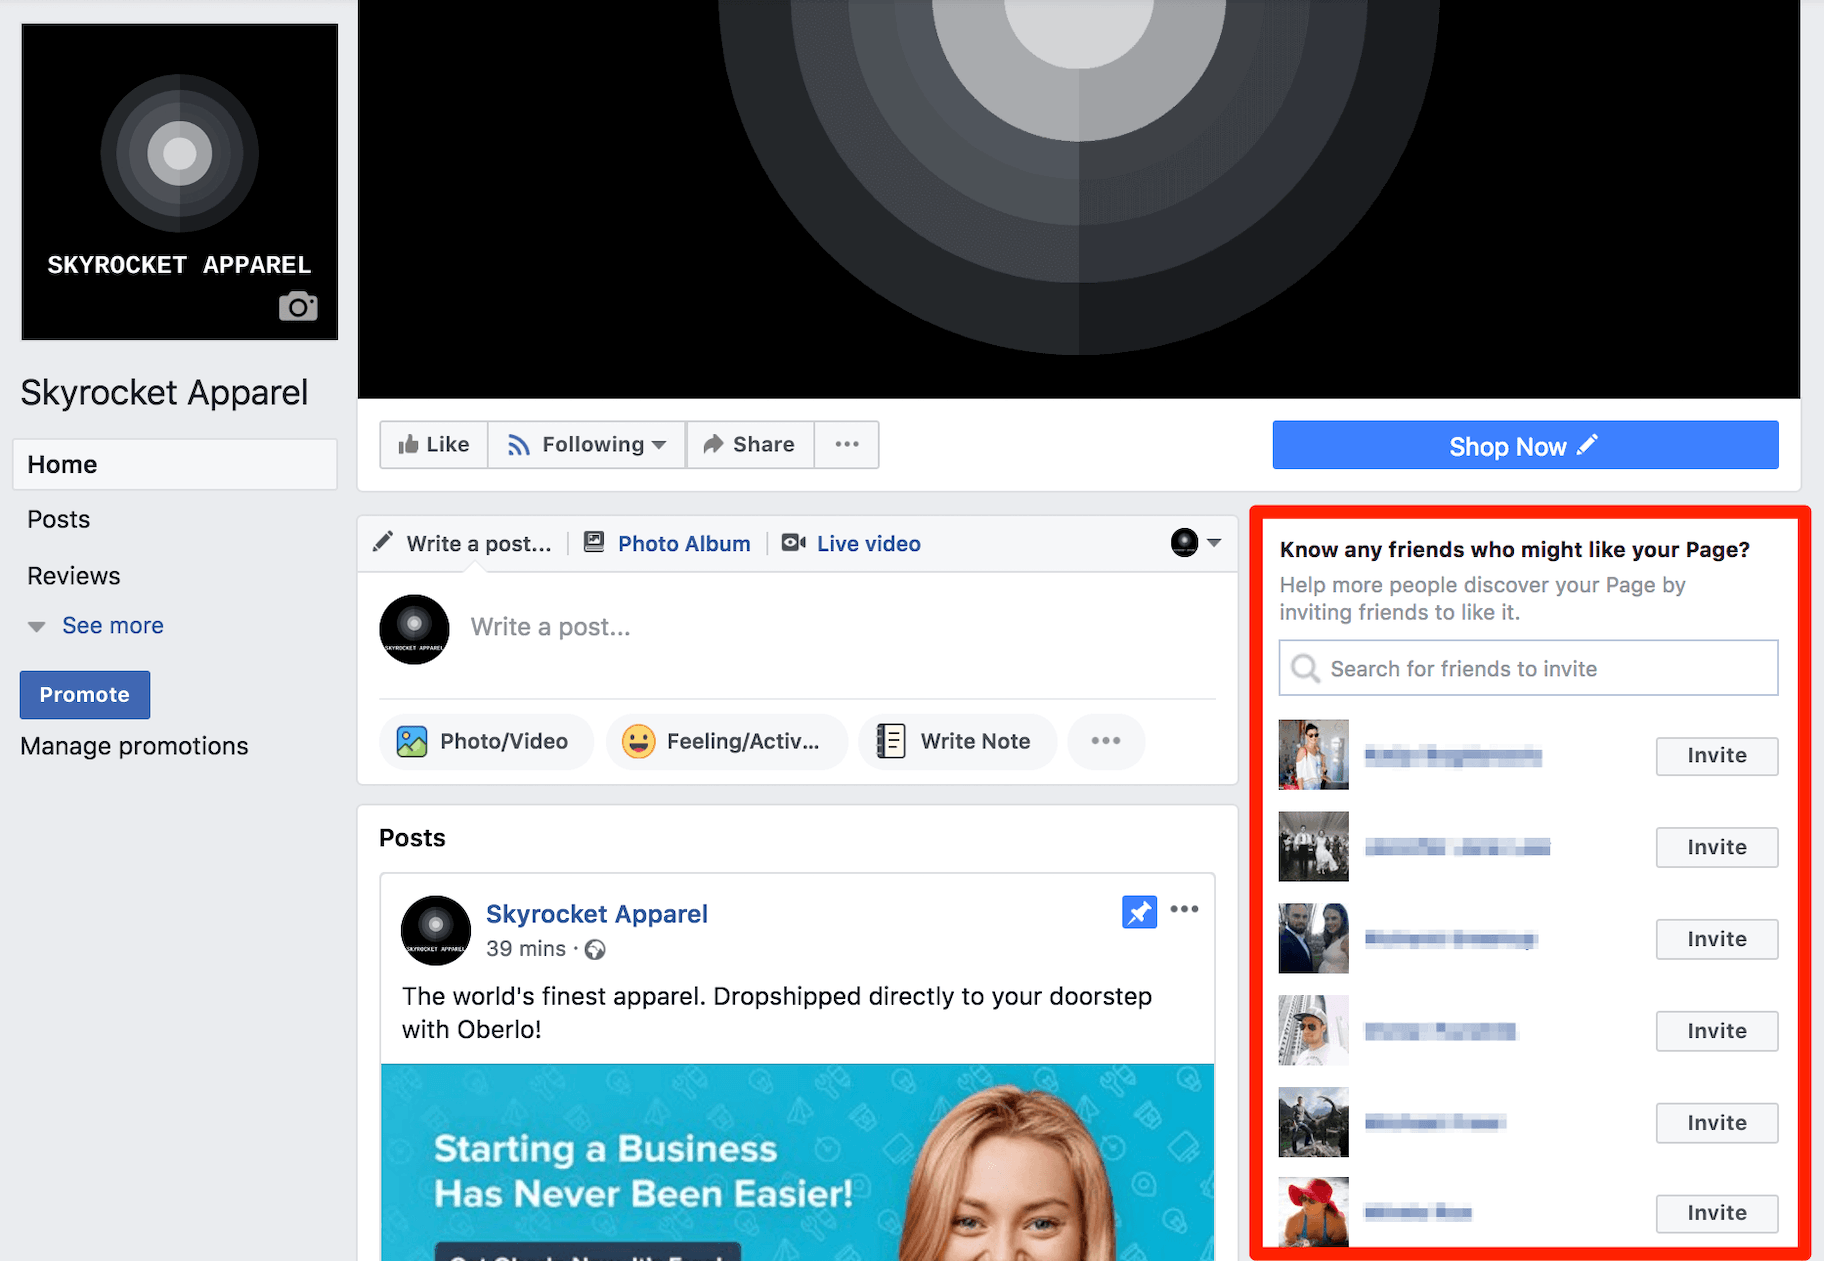Click the Search for friends to invite field
Image resolution: width=1824 pixels, height=1261 pixels.
point(1527,668)
